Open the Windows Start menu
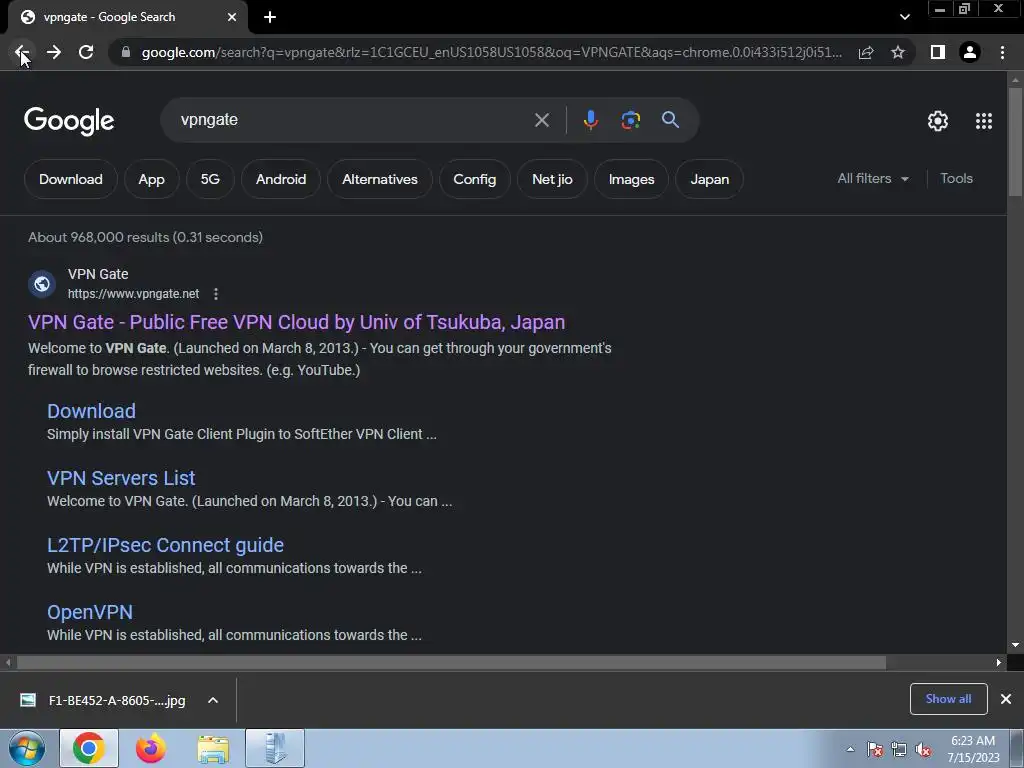The width and height of the screenshot is (1024, 768). (x=27, y=748)
